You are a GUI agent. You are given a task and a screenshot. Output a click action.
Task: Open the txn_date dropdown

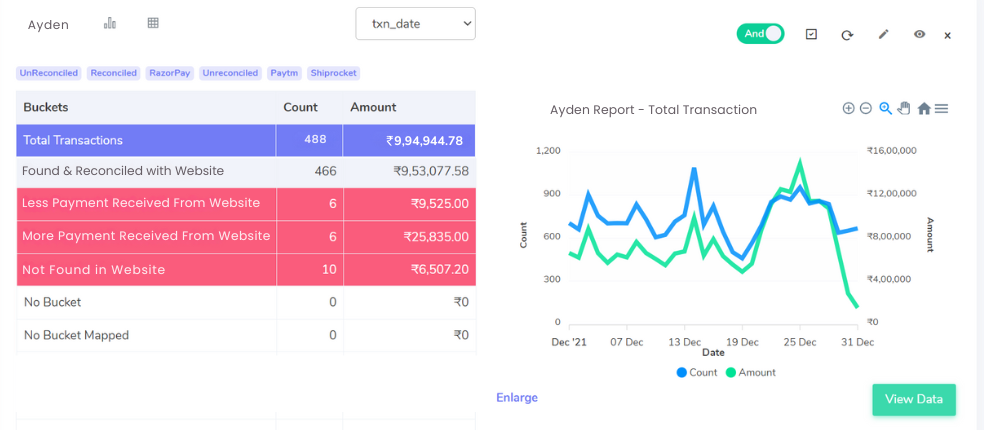[415, 24]
